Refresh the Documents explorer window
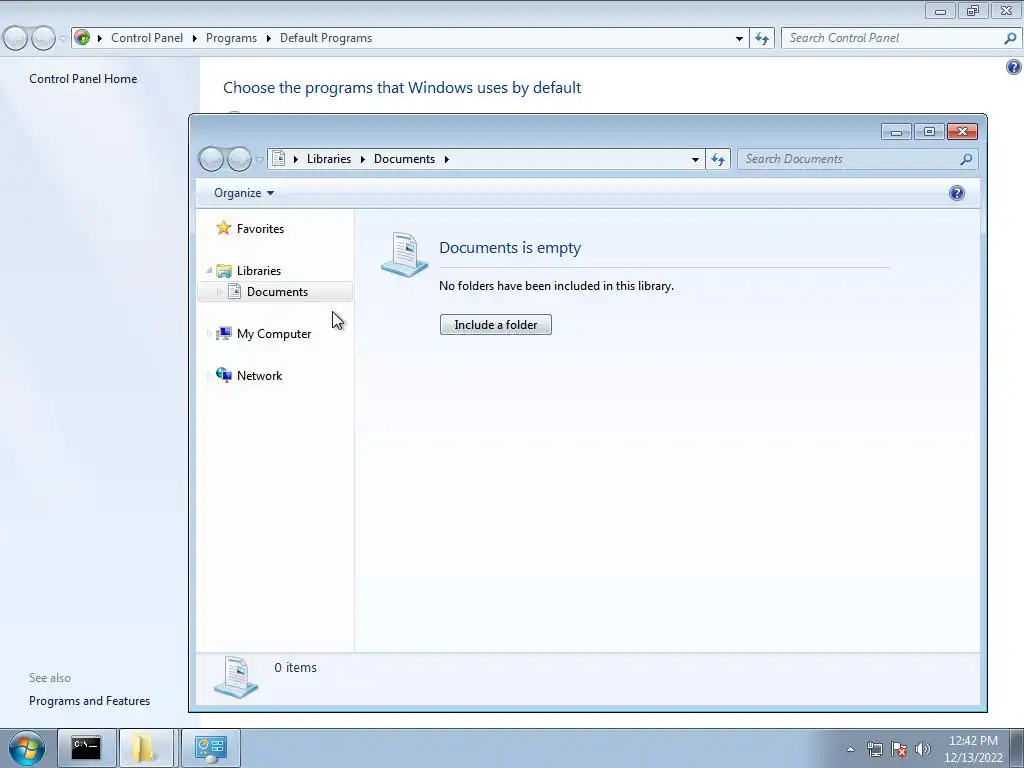This screenshot has width=1024, height=768. [718, 159]
